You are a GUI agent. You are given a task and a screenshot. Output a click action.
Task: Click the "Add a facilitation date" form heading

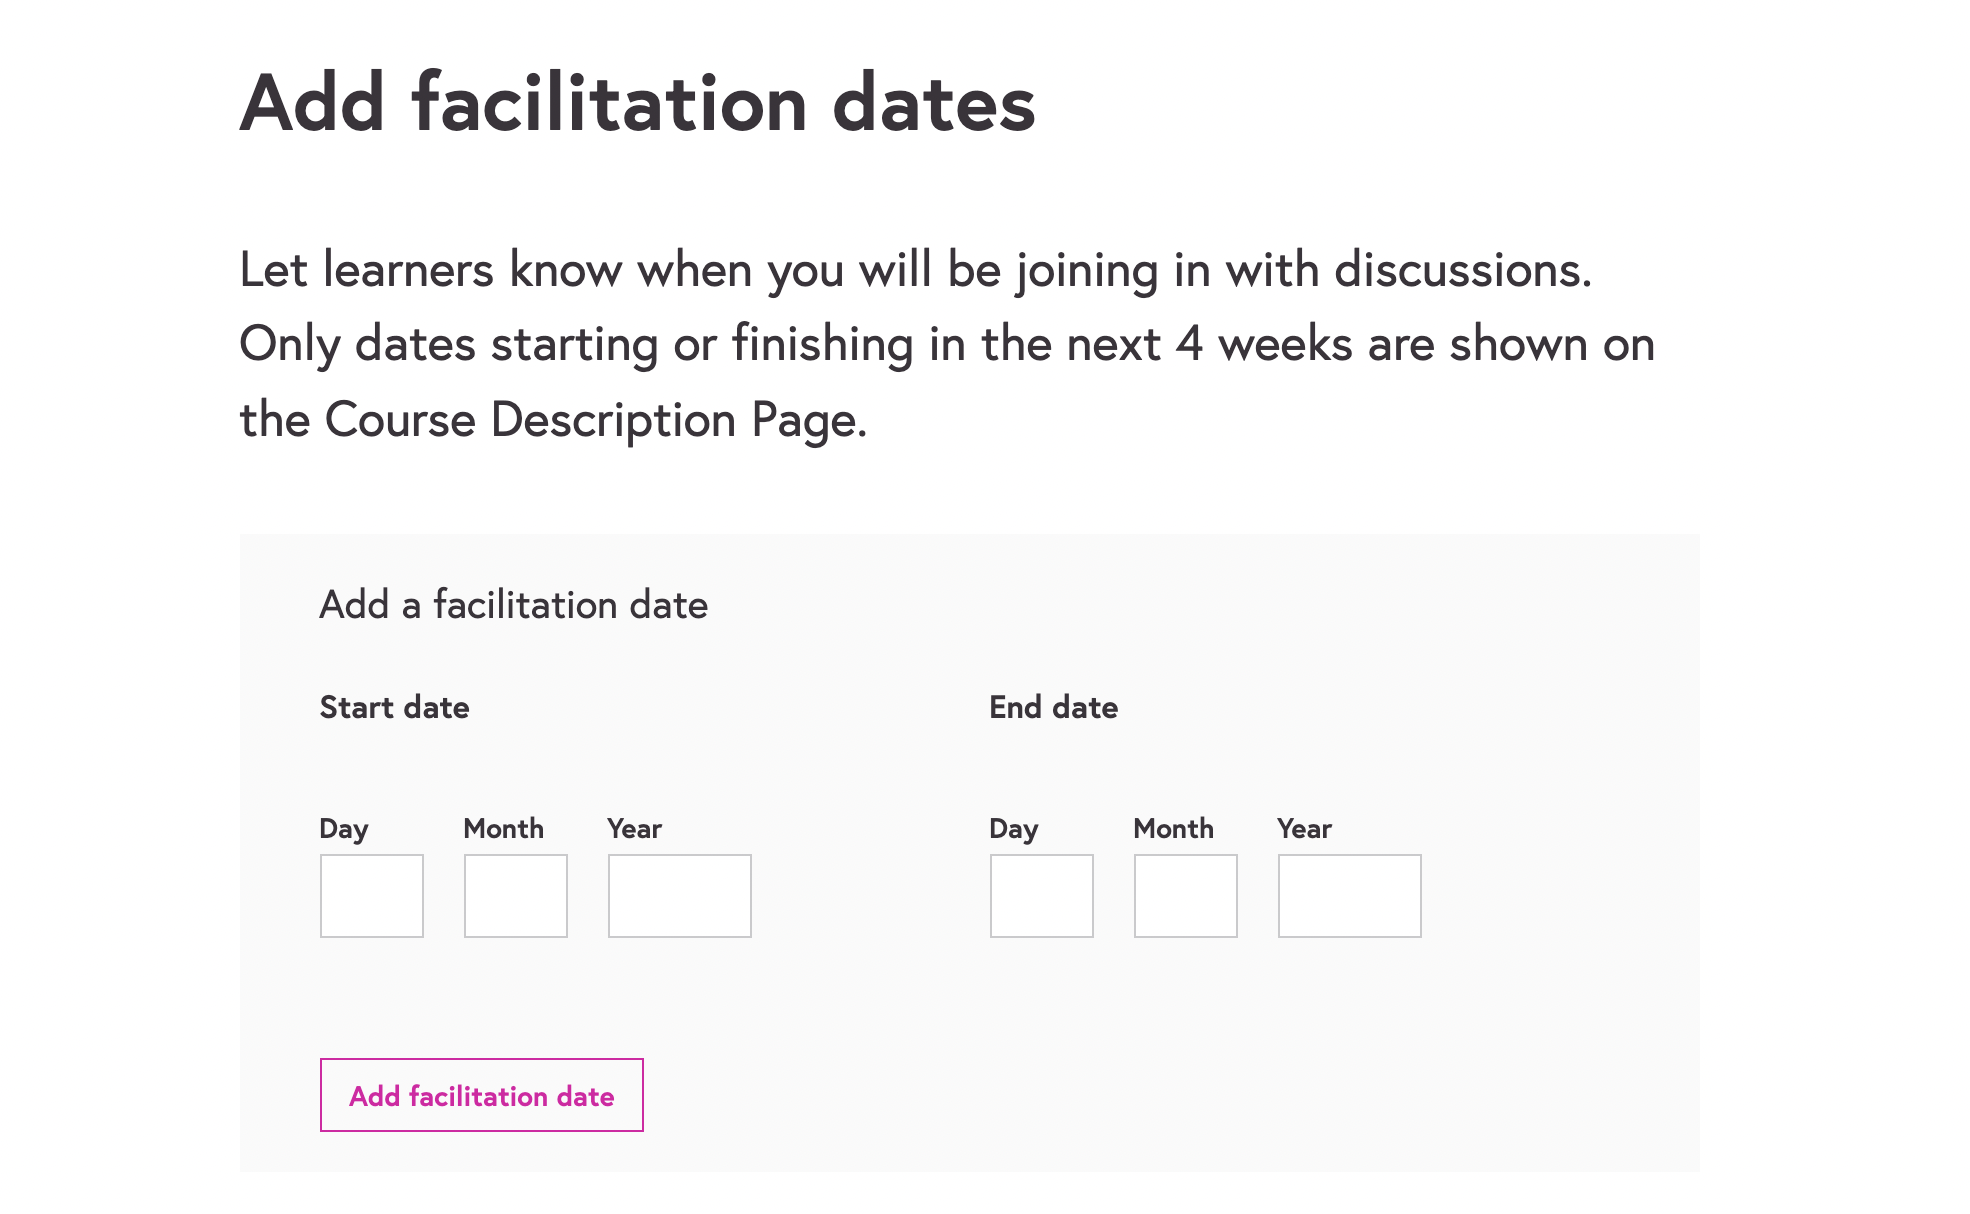(x=513, y=605)
